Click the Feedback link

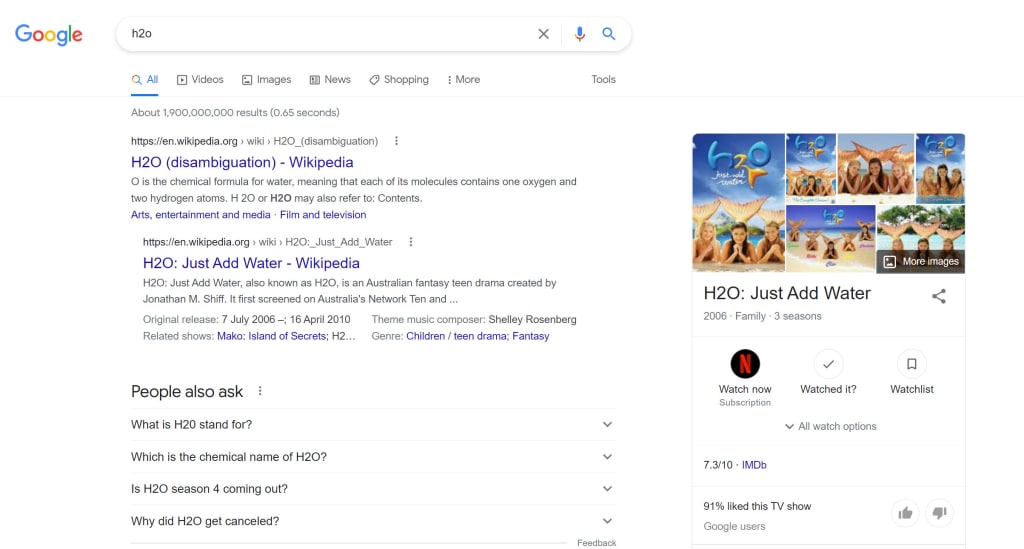click(596, 543)
